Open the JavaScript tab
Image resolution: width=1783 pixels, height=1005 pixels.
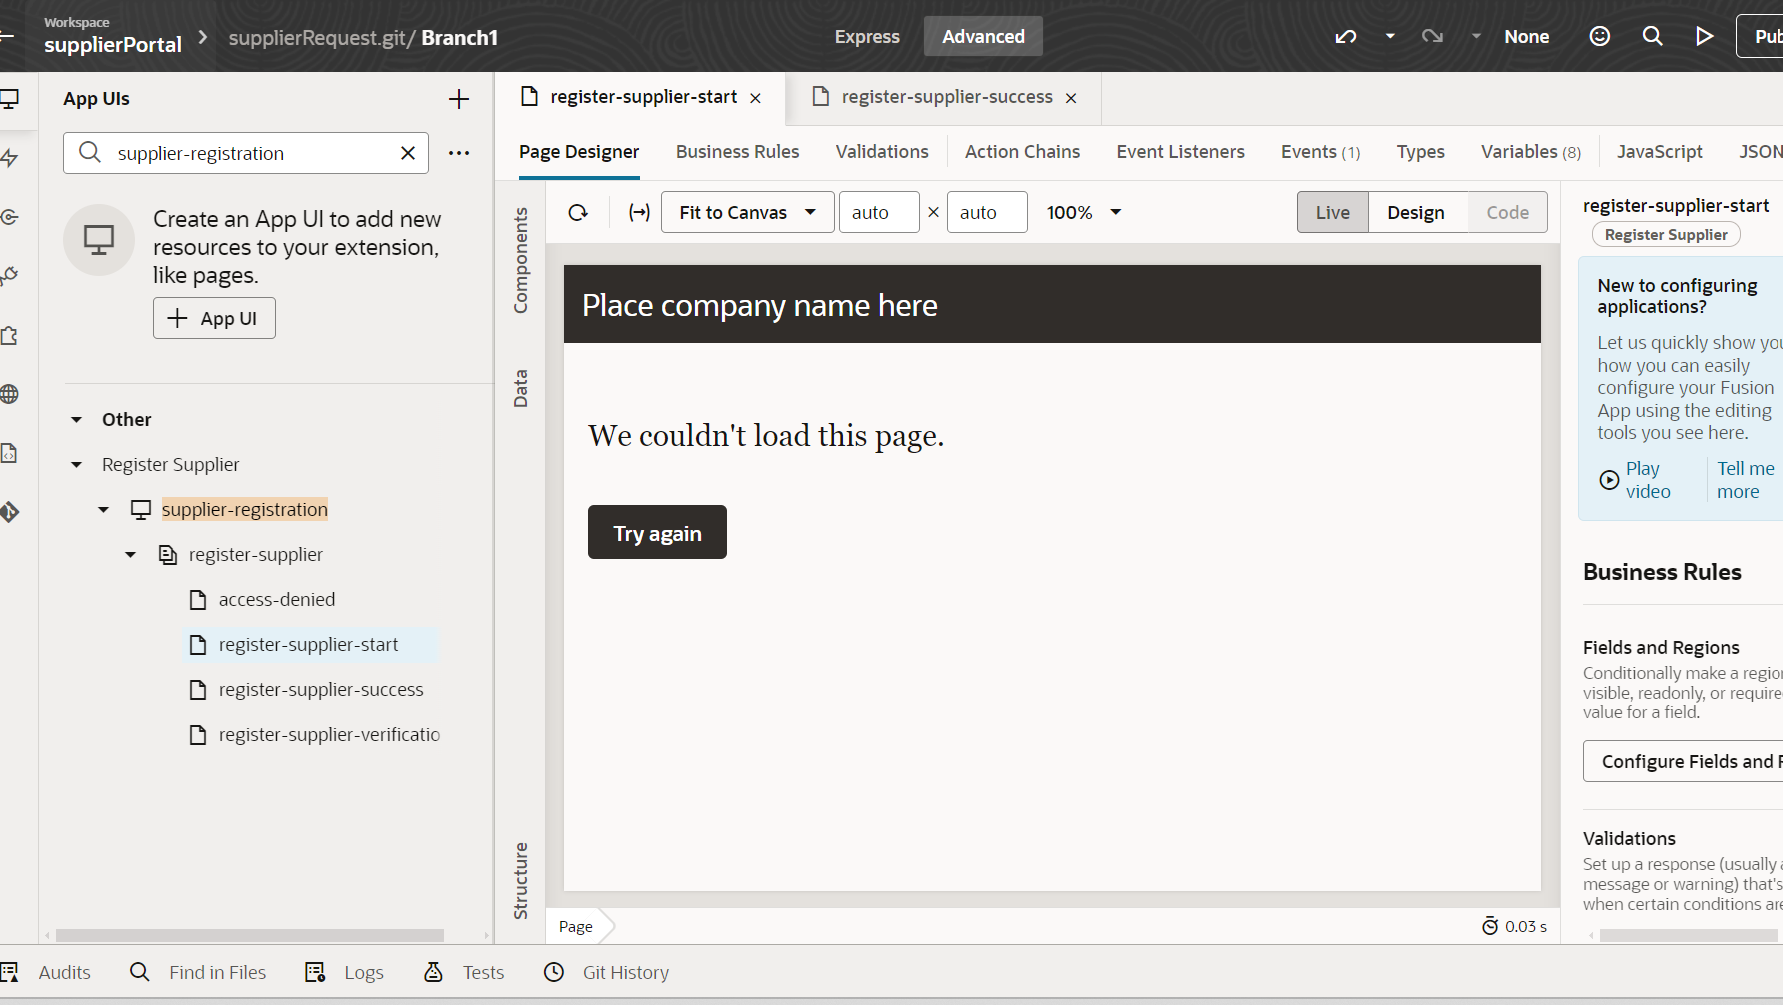pos(1659,152)
